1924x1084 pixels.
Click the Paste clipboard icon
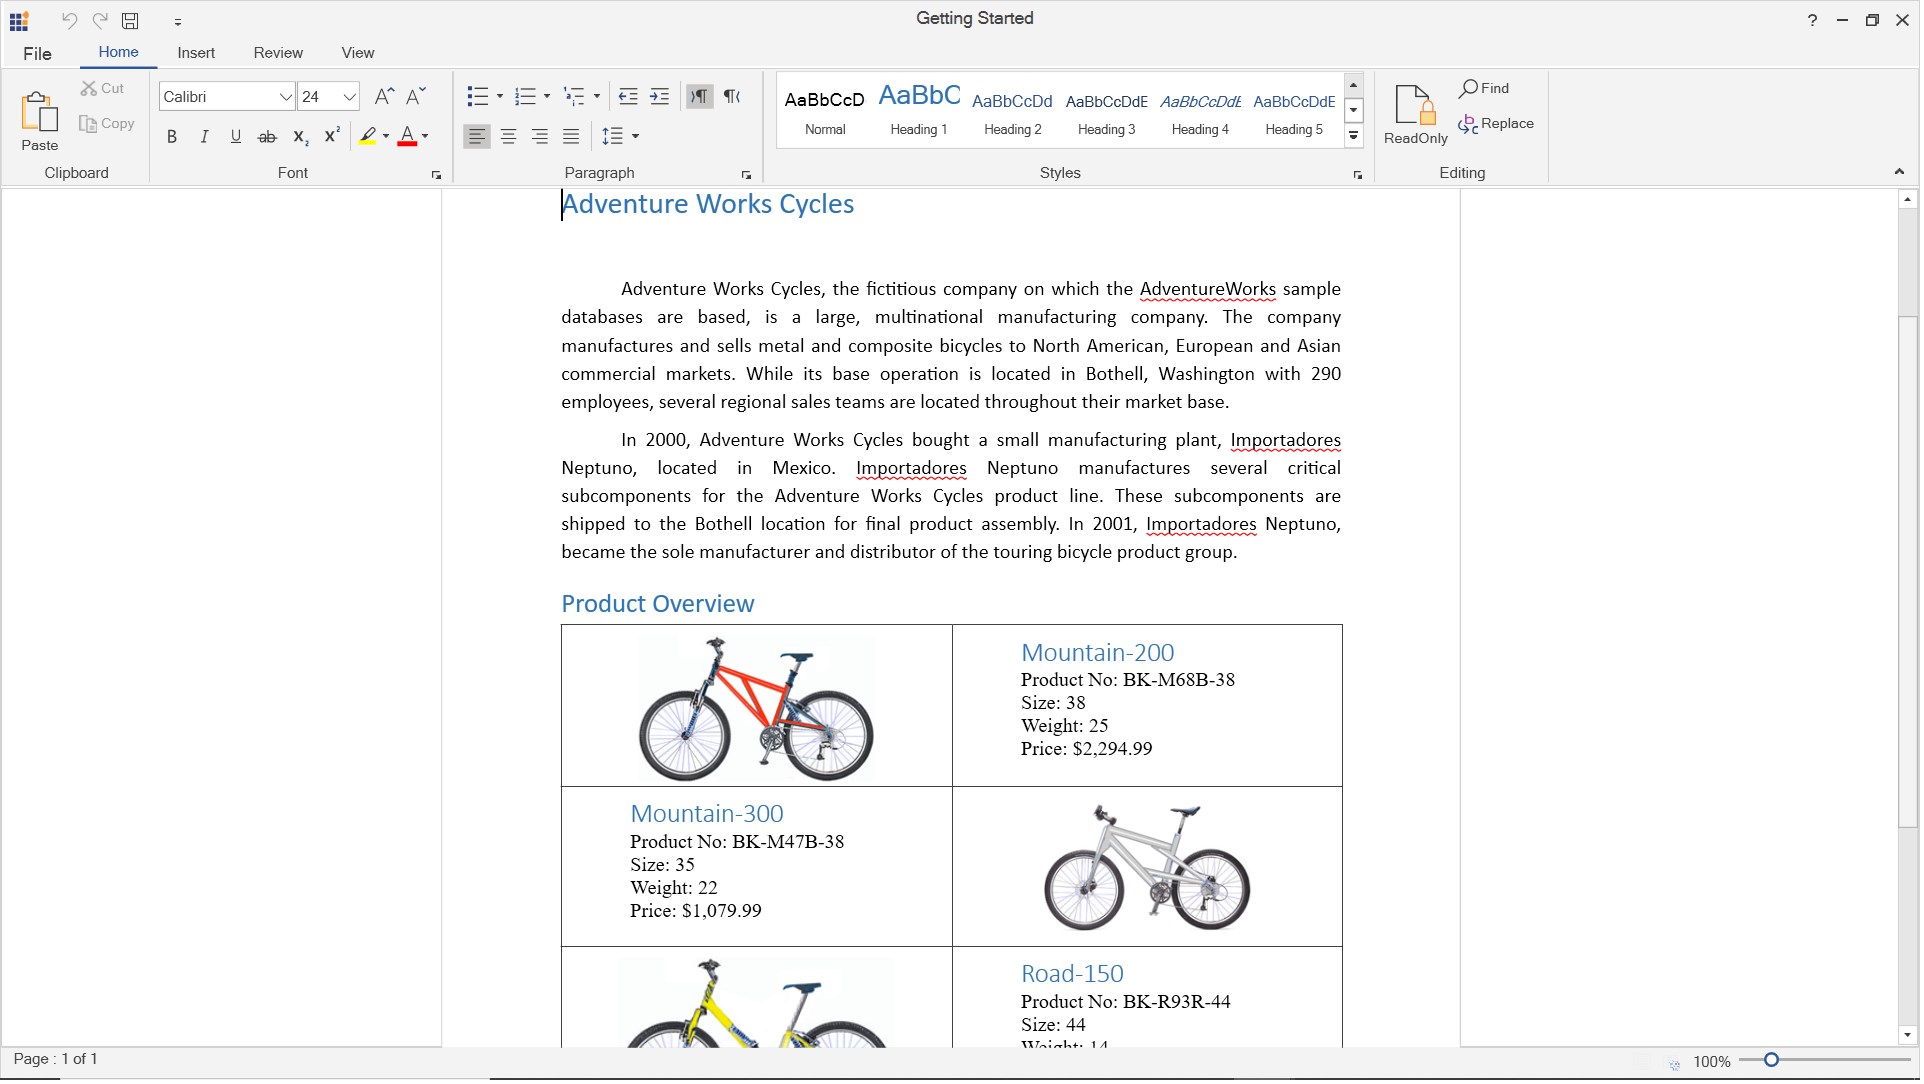coord(39,113)
